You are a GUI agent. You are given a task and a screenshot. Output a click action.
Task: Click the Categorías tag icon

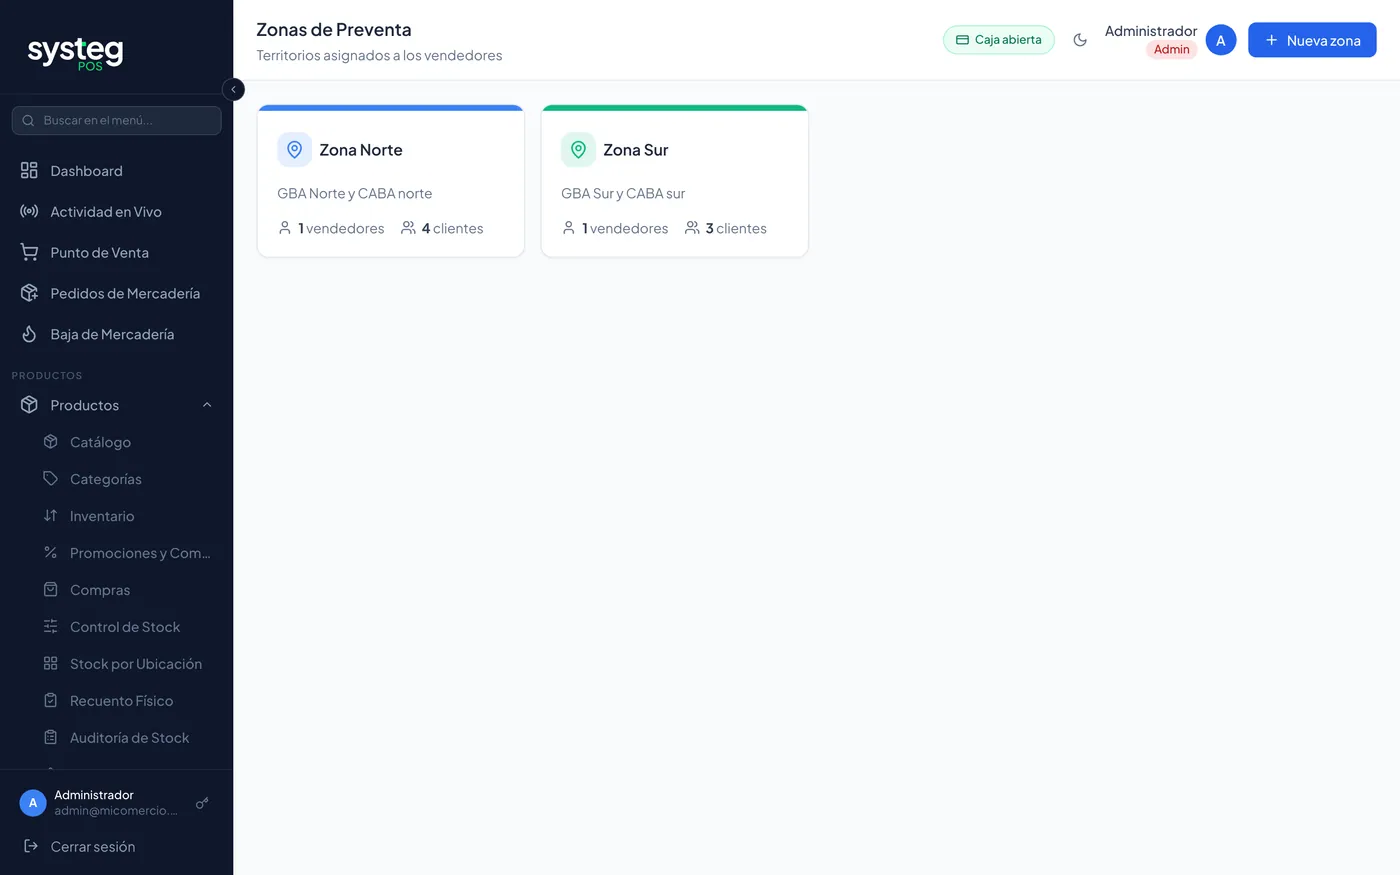click(51, 479)
